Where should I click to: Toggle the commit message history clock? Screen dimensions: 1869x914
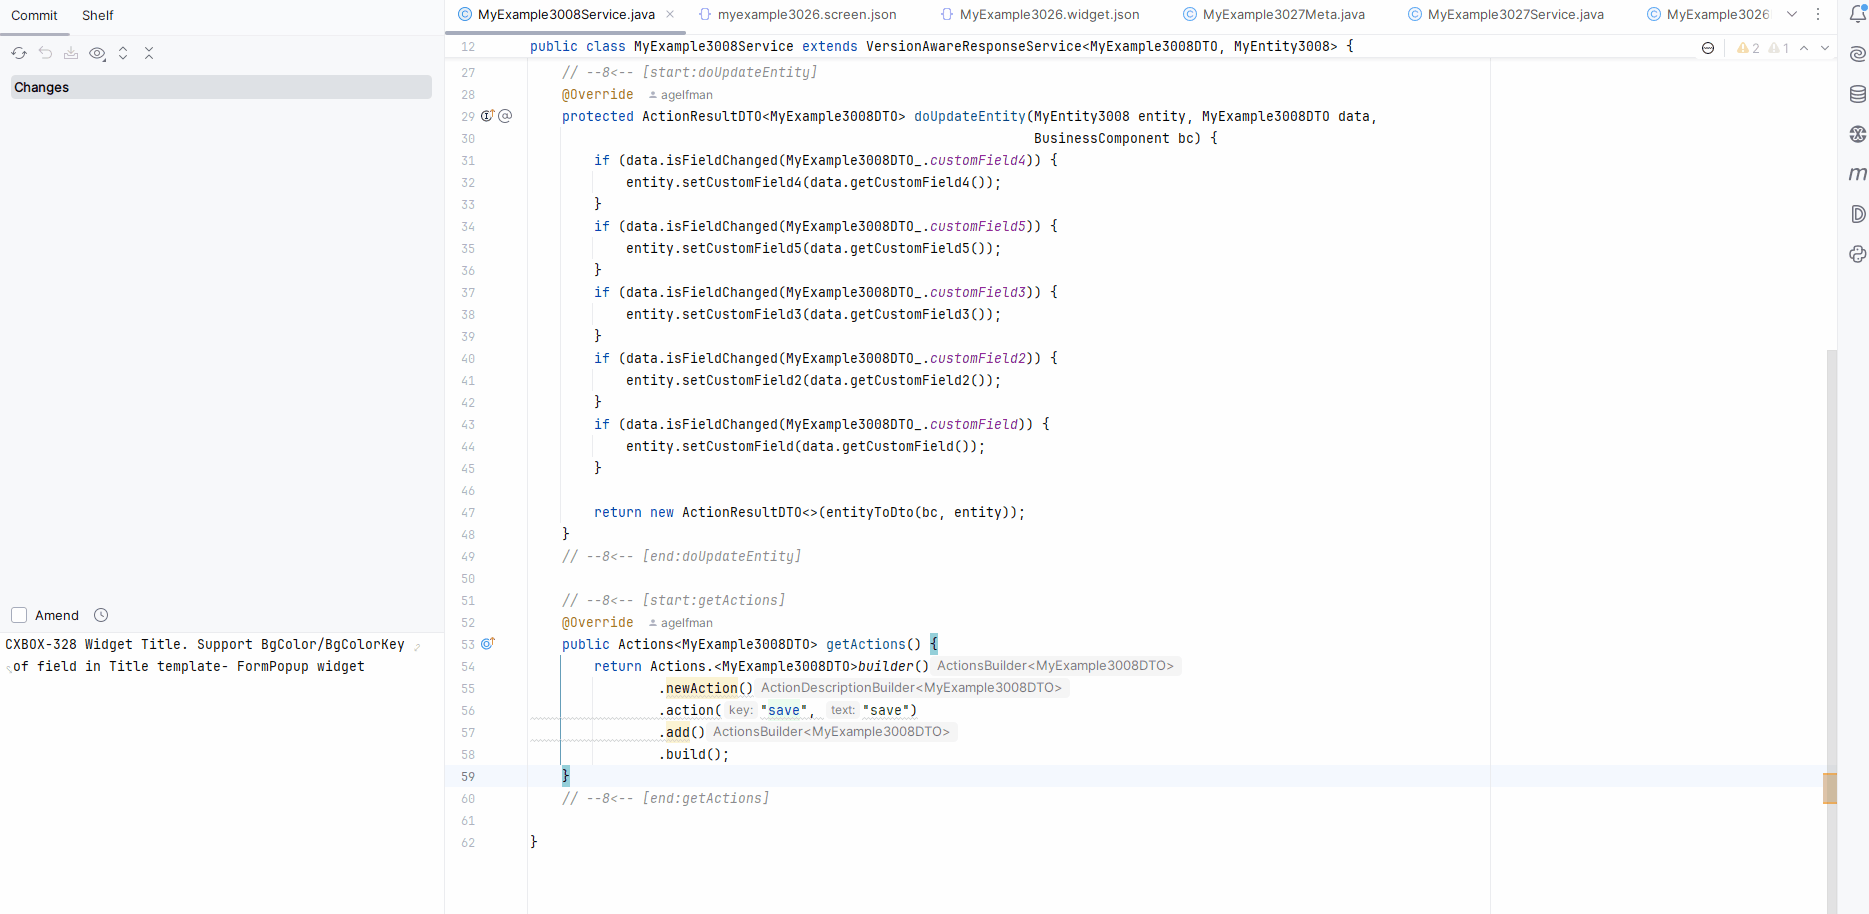(100, 614)
